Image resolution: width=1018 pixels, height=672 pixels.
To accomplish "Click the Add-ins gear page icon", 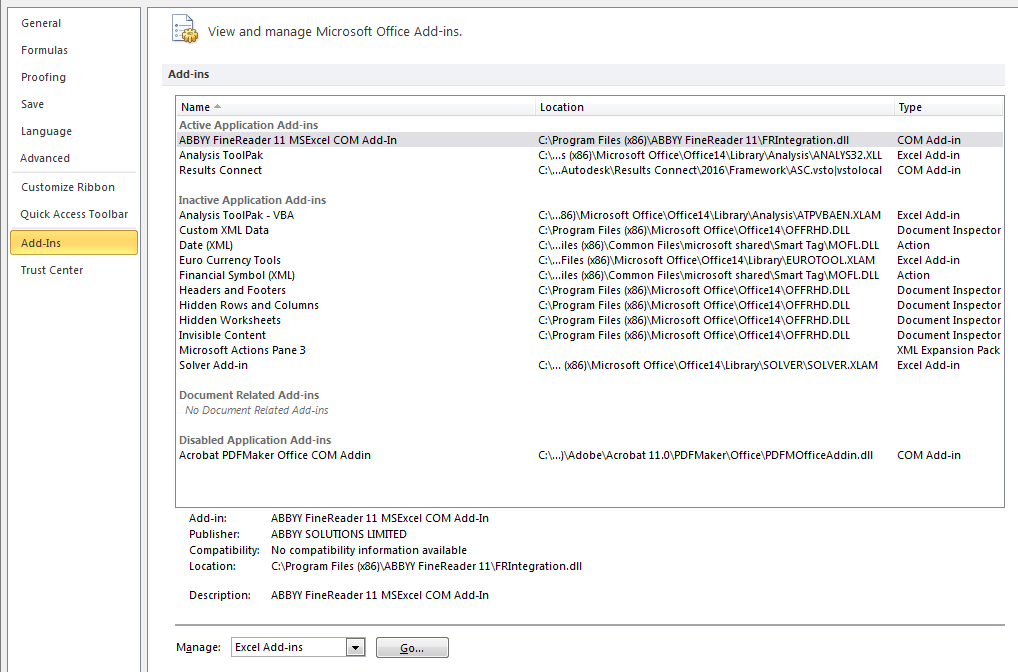I will (184, 29).
